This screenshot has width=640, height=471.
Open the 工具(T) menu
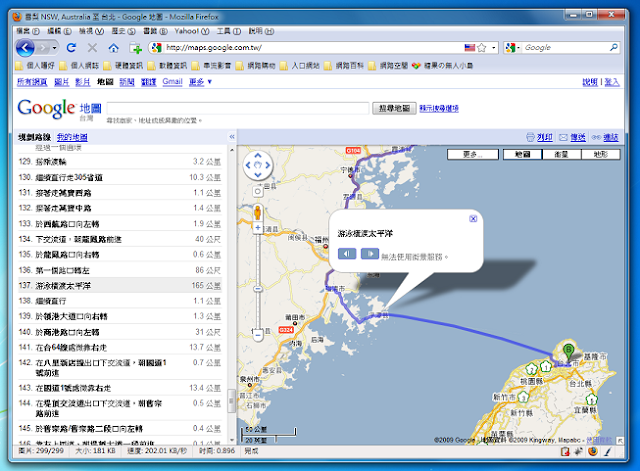click(x=229, y=31)
